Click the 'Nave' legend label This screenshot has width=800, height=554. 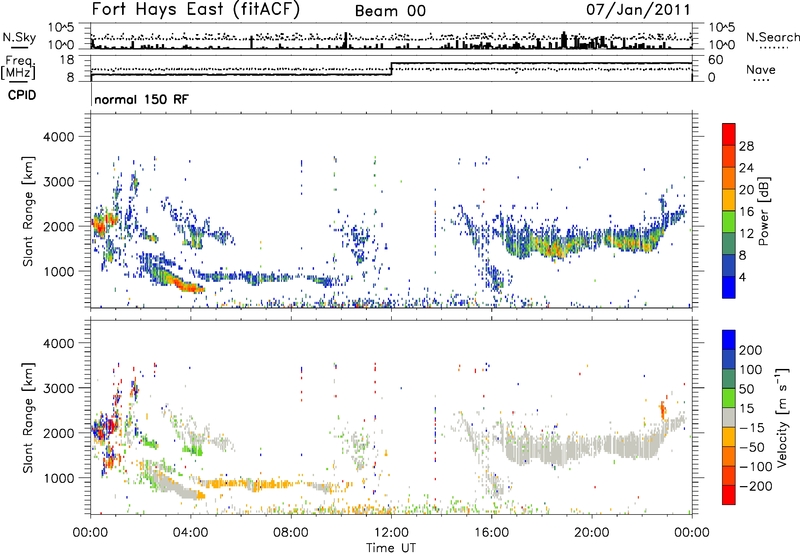pyautogui.click(x=761, y=70)
